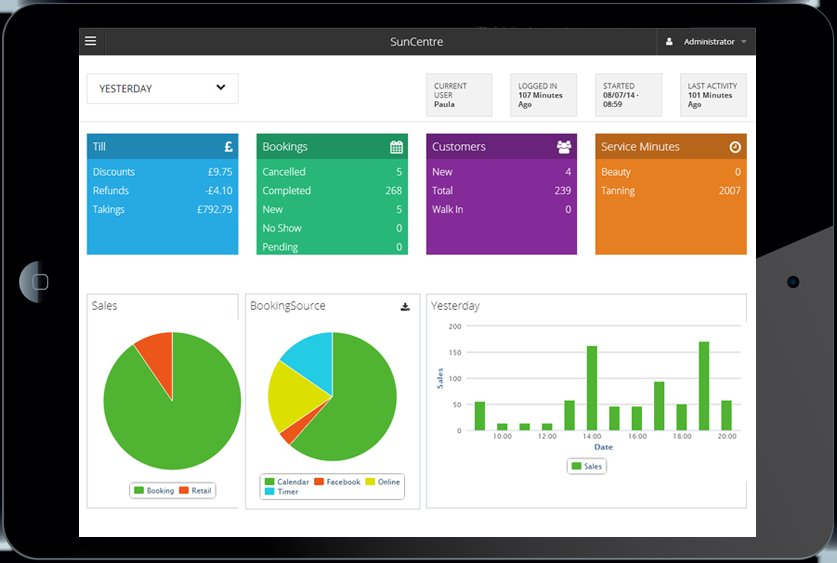Click the Yesterday chart title
Image resolution: width=837 pixels, height=563 pixels.
[455, 306]
